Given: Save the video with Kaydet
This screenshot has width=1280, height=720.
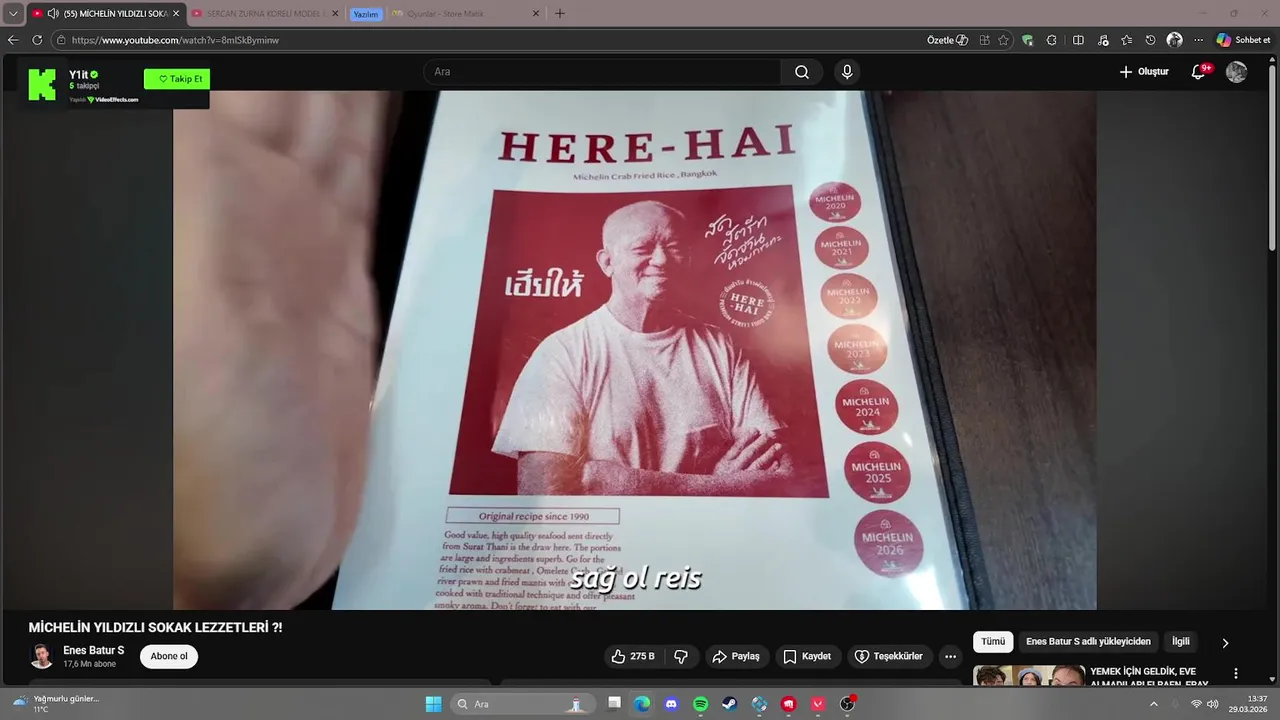Looking at the screenshot, I should (x=807, y=656).
